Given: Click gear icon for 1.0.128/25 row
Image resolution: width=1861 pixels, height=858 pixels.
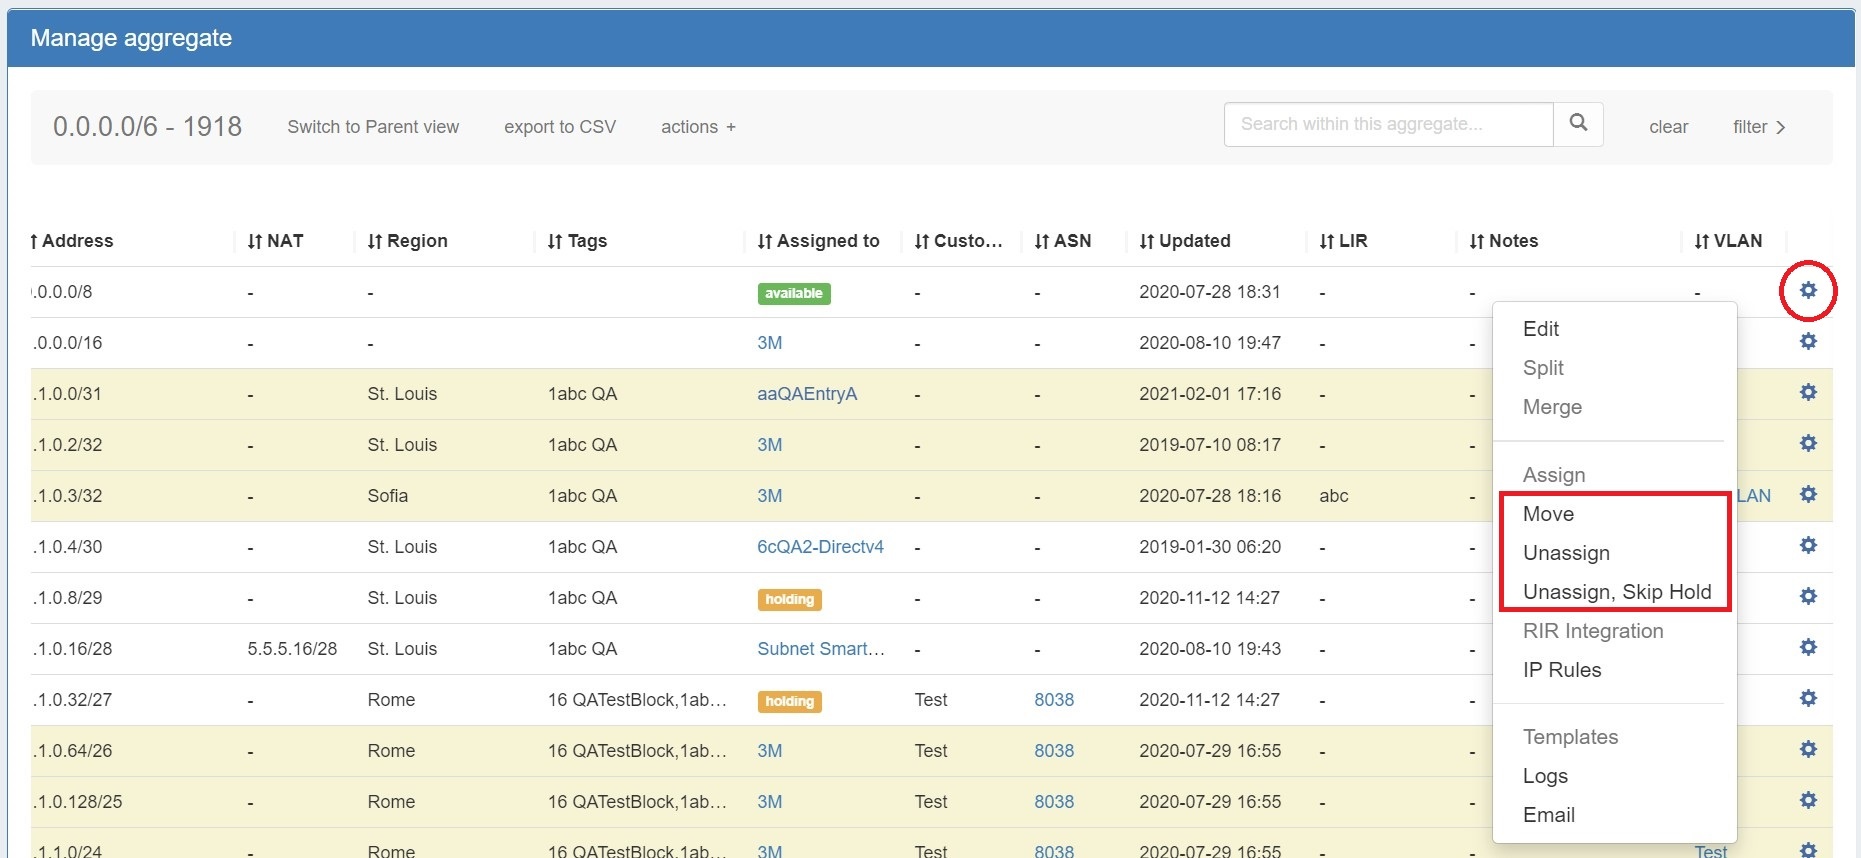Looking at the screenshot, I should (1808, 800).
